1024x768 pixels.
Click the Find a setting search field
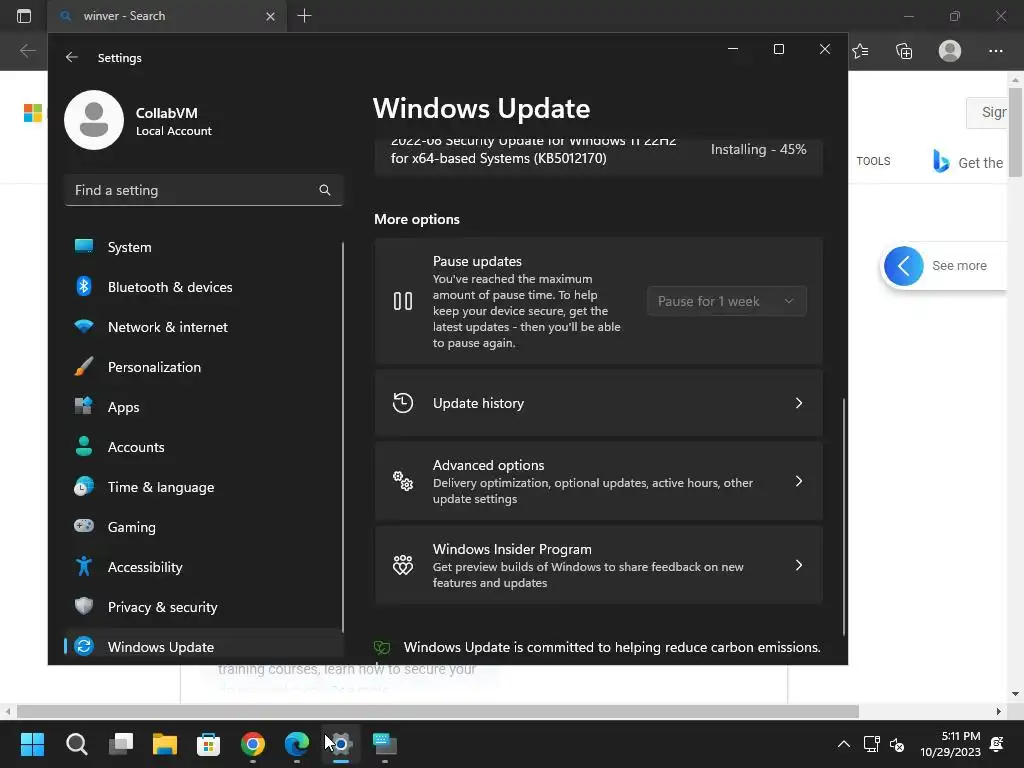(x=203, y=190)
